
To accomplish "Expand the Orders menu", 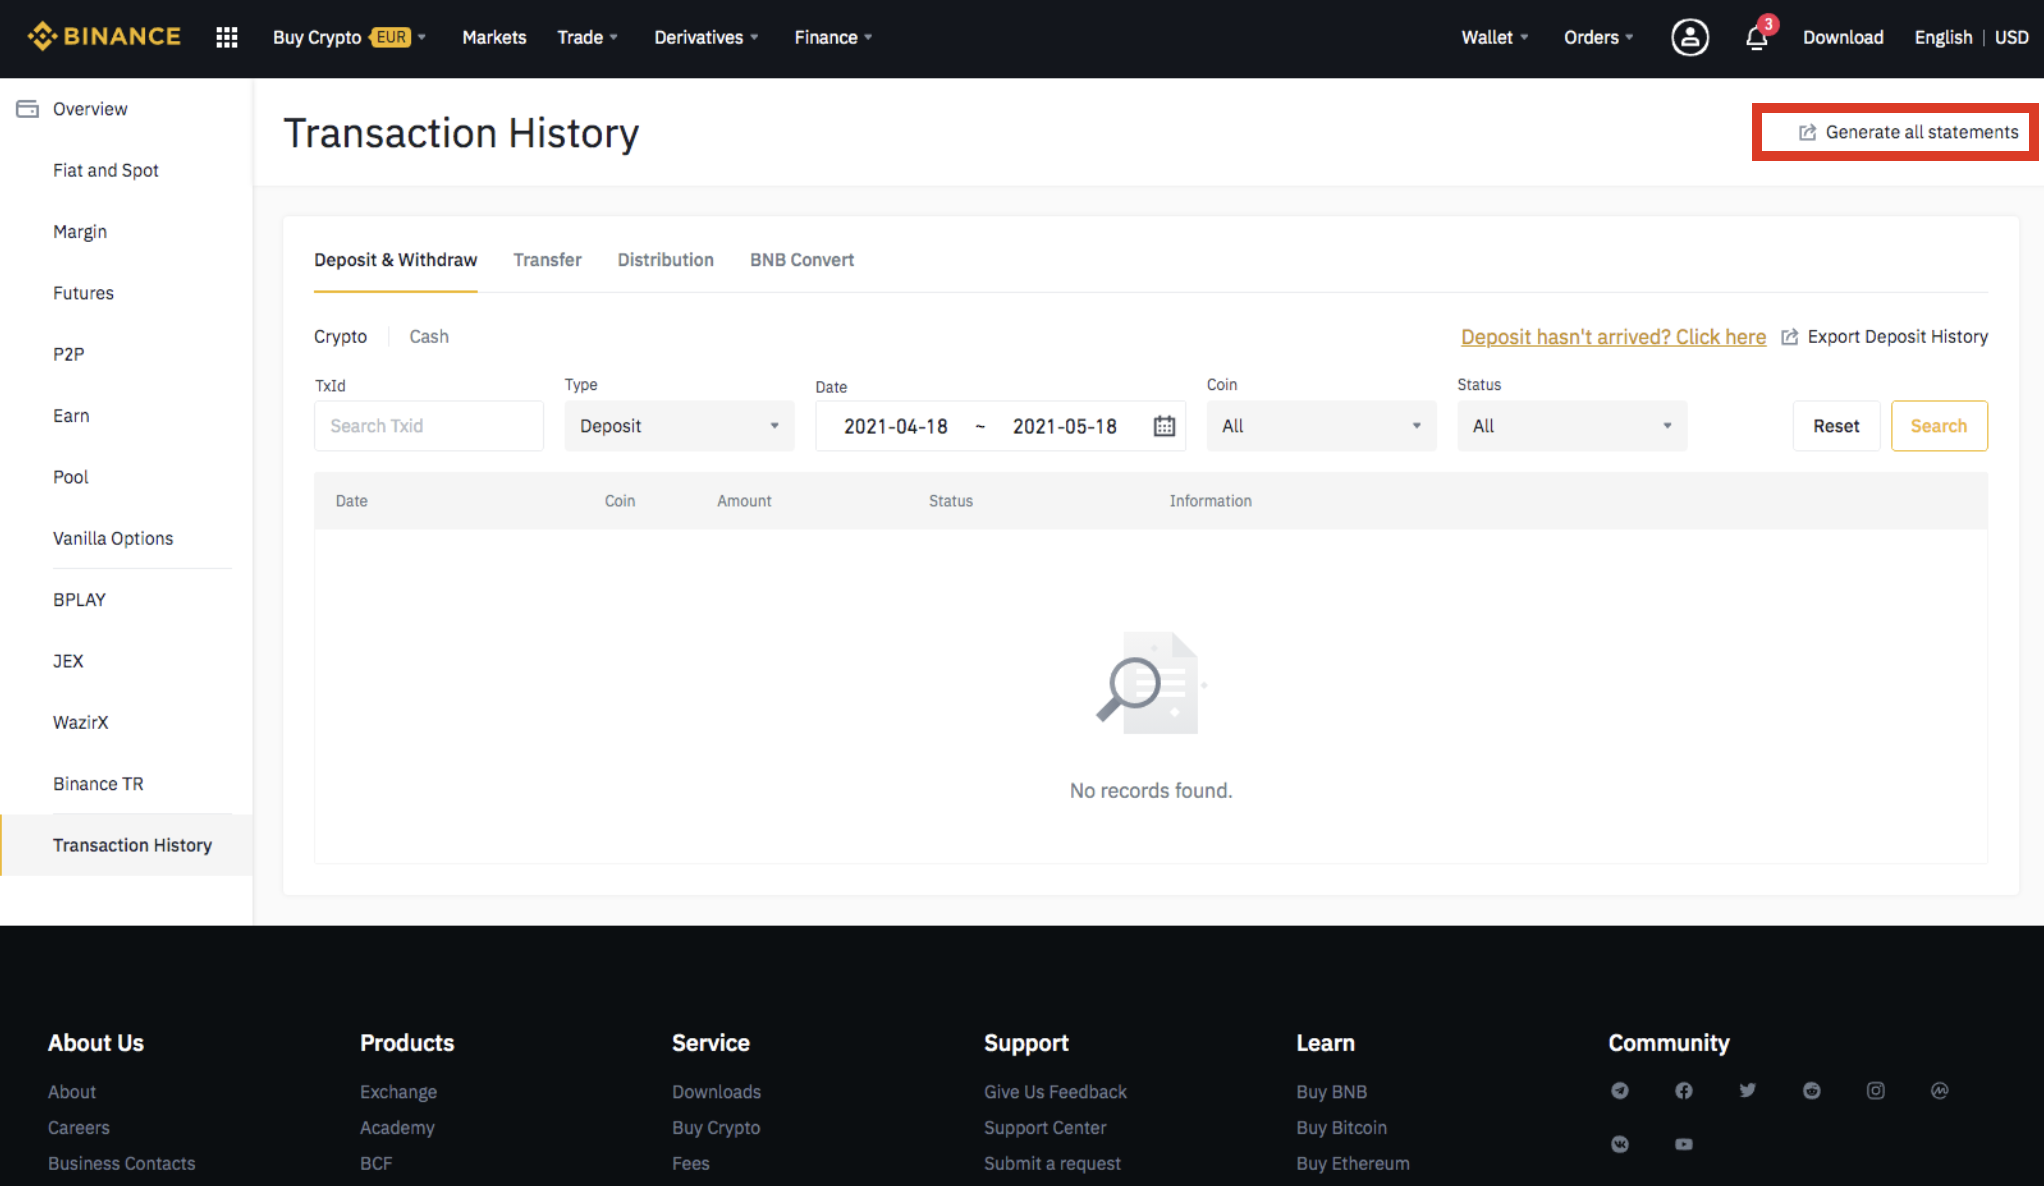I will (x=1599, y=37).
